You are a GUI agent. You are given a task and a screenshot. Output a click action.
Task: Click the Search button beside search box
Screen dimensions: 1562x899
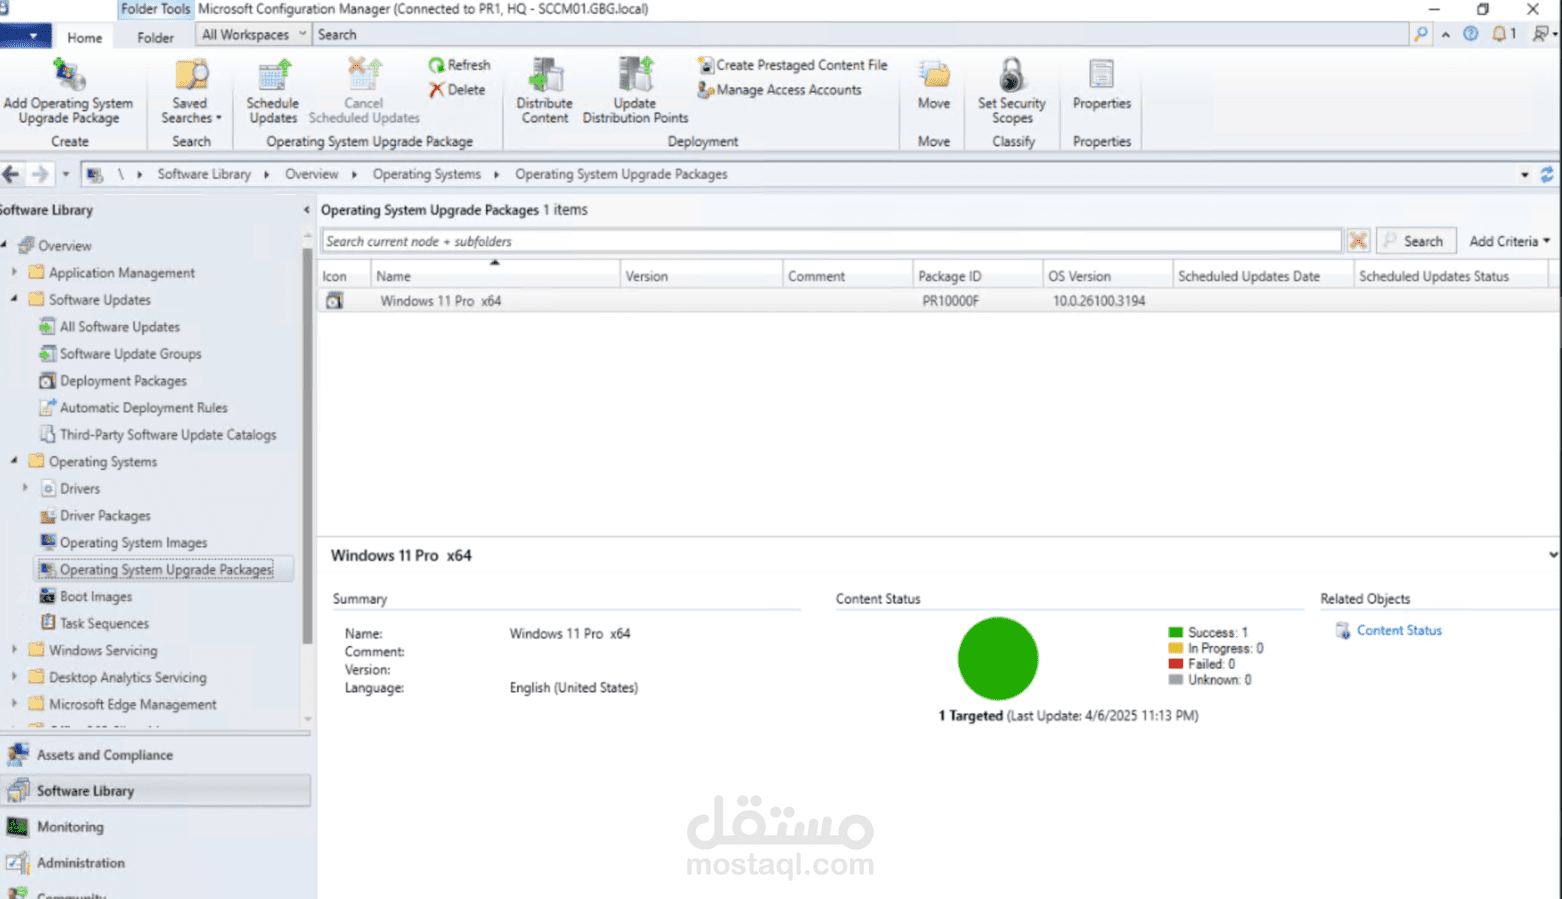coord(1415,241)
